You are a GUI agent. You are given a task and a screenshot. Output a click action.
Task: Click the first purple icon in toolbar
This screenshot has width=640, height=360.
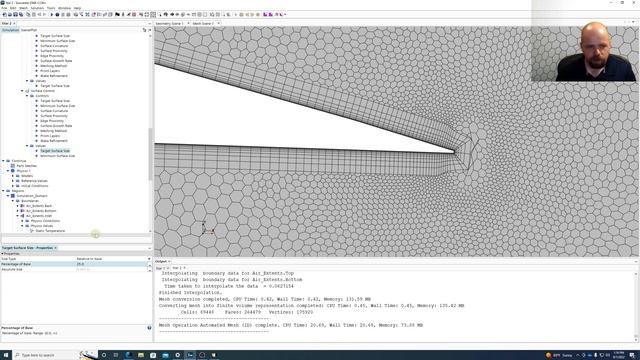[265, 14]
